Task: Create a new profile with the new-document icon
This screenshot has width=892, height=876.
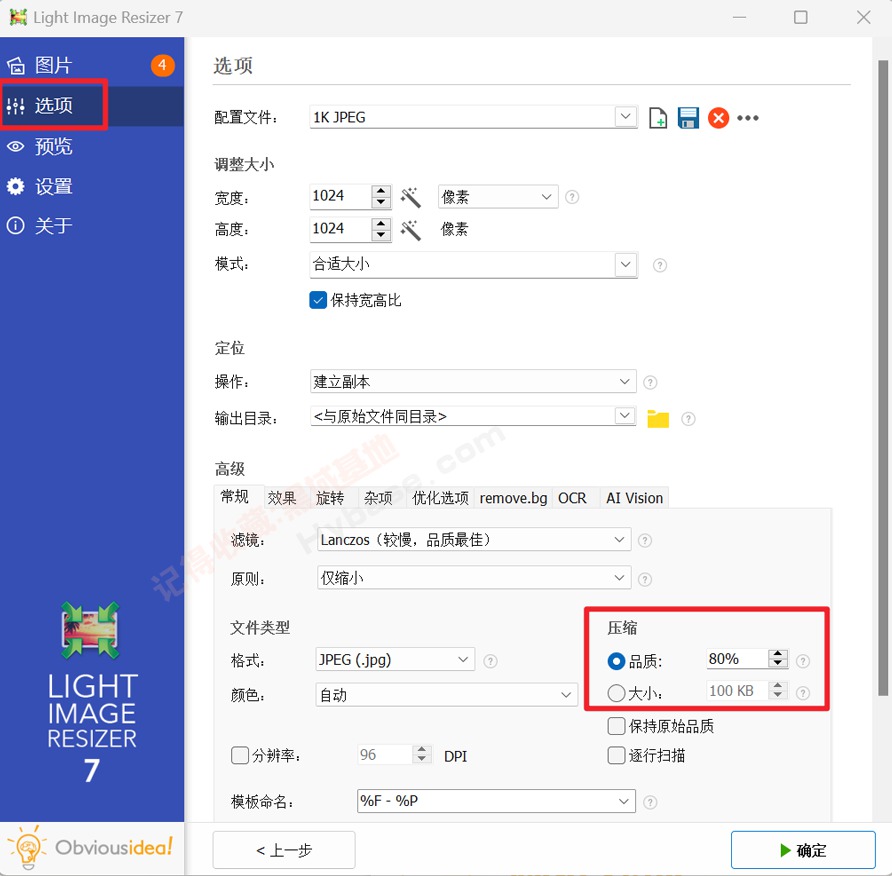Action: click(658, 117)
